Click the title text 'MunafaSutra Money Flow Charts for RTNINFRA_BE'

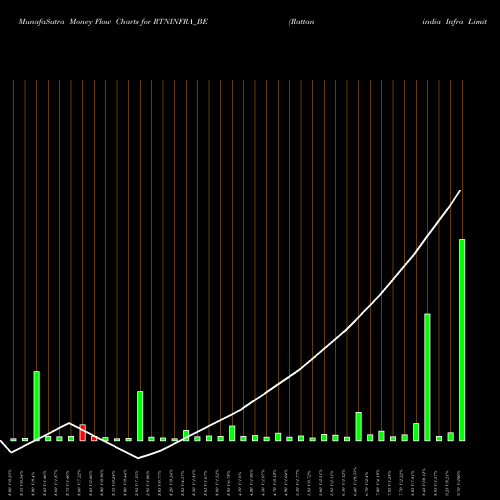click(x=113, y=22)
